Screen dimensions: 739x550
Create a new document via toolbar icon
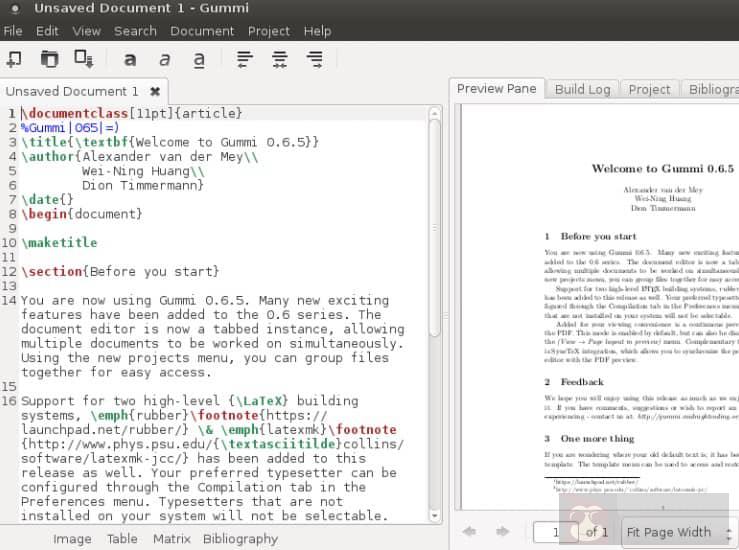(14, 59)
